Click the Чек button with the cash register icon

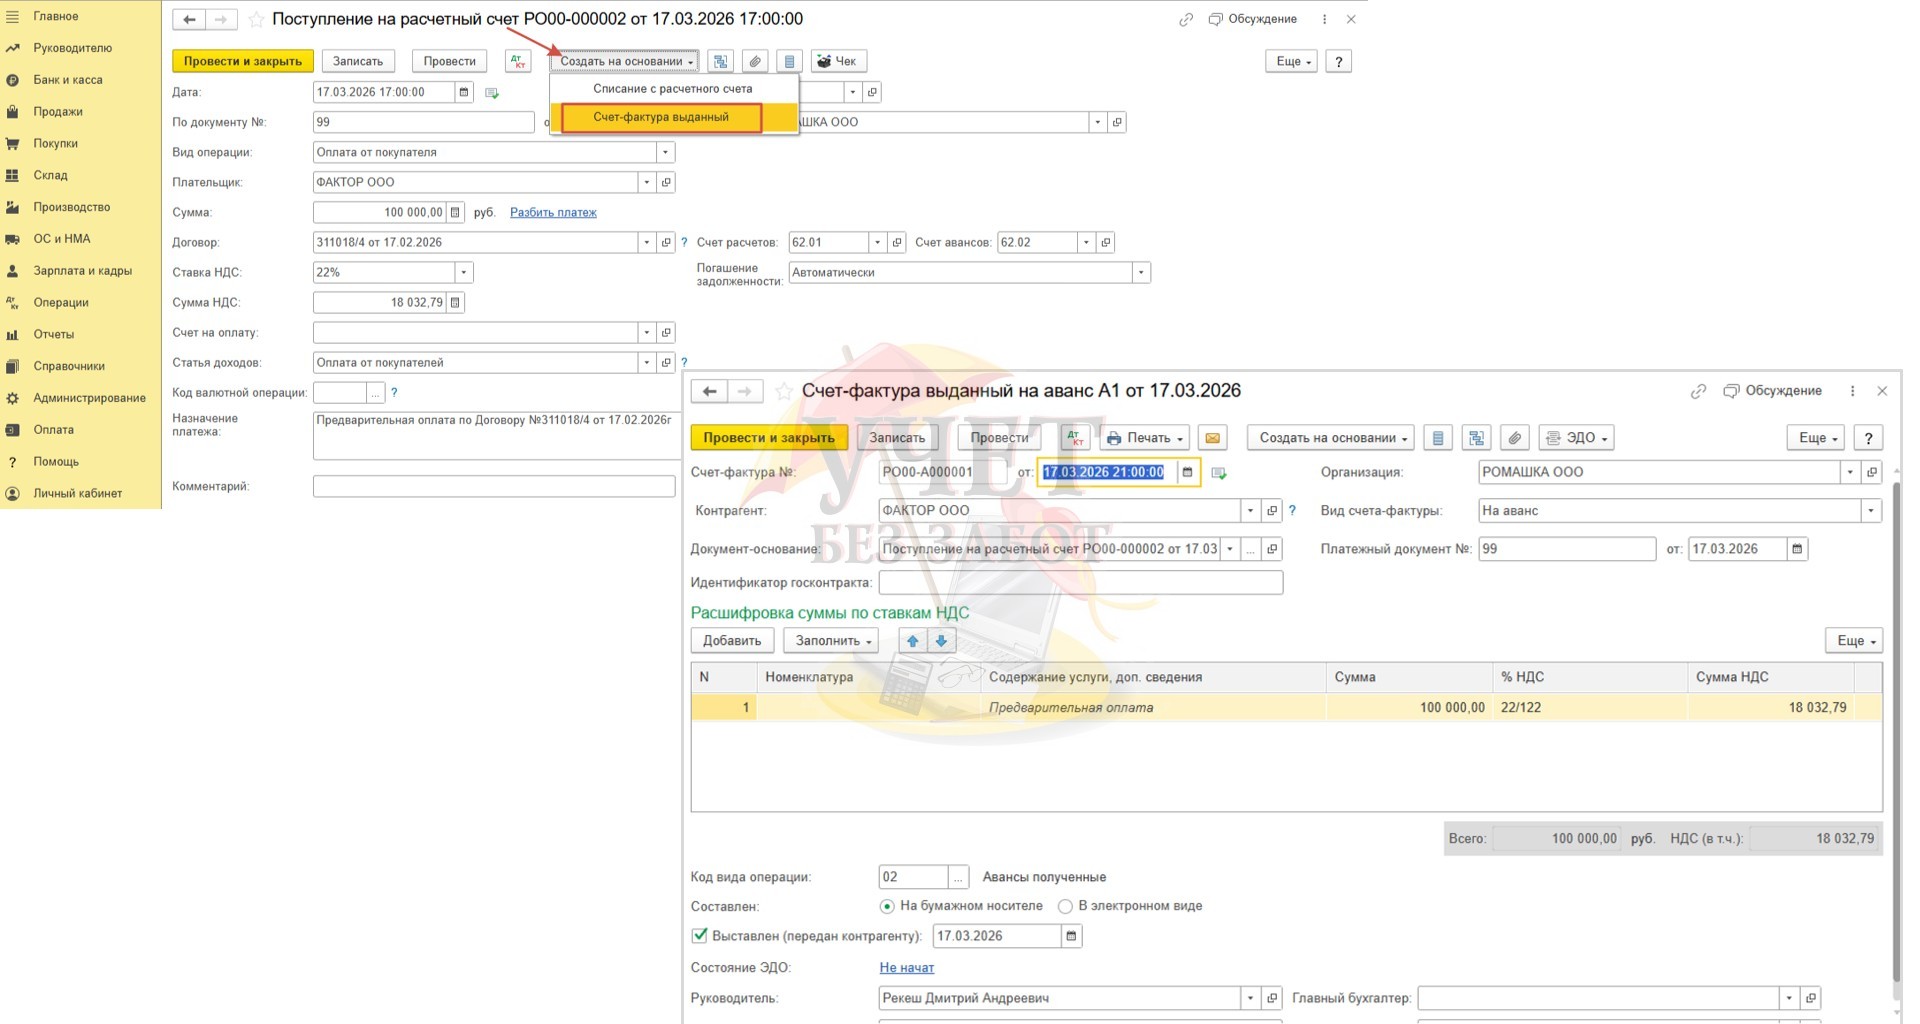[x=838, y=62]
